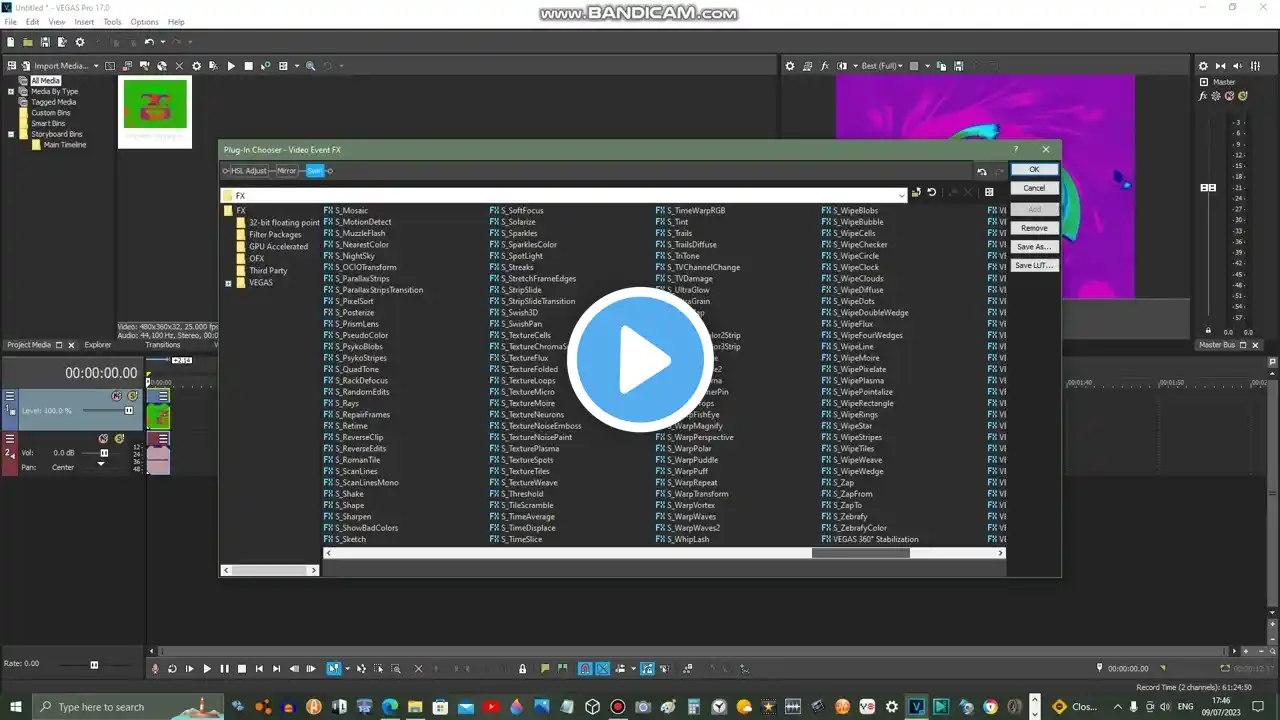
Task: Click the Save project icon in main toolbar
Action: coord(45,42)
